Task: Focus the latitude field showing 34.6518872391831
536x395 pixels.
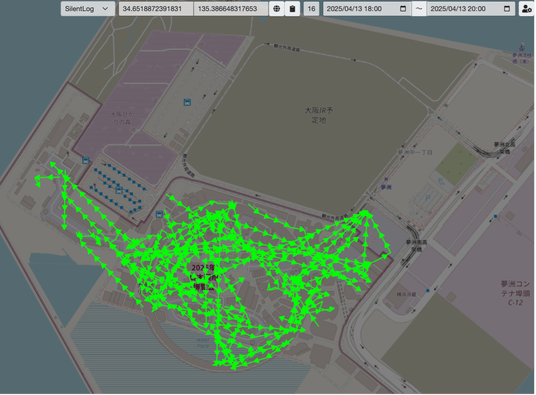Action: (156, 9)
